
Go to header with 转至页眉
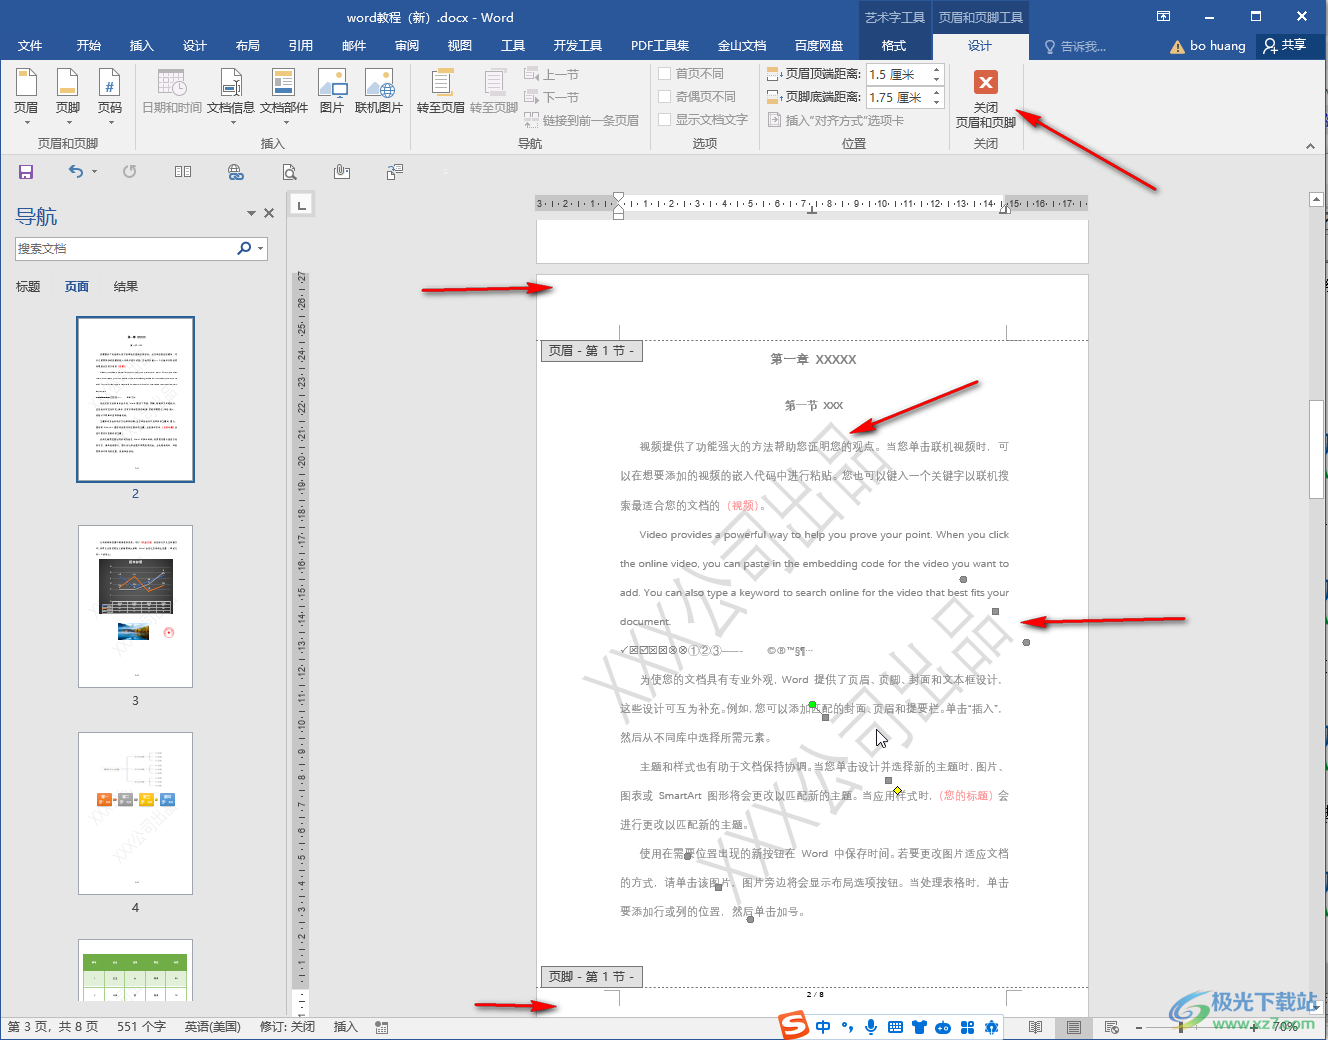[441, 92]
